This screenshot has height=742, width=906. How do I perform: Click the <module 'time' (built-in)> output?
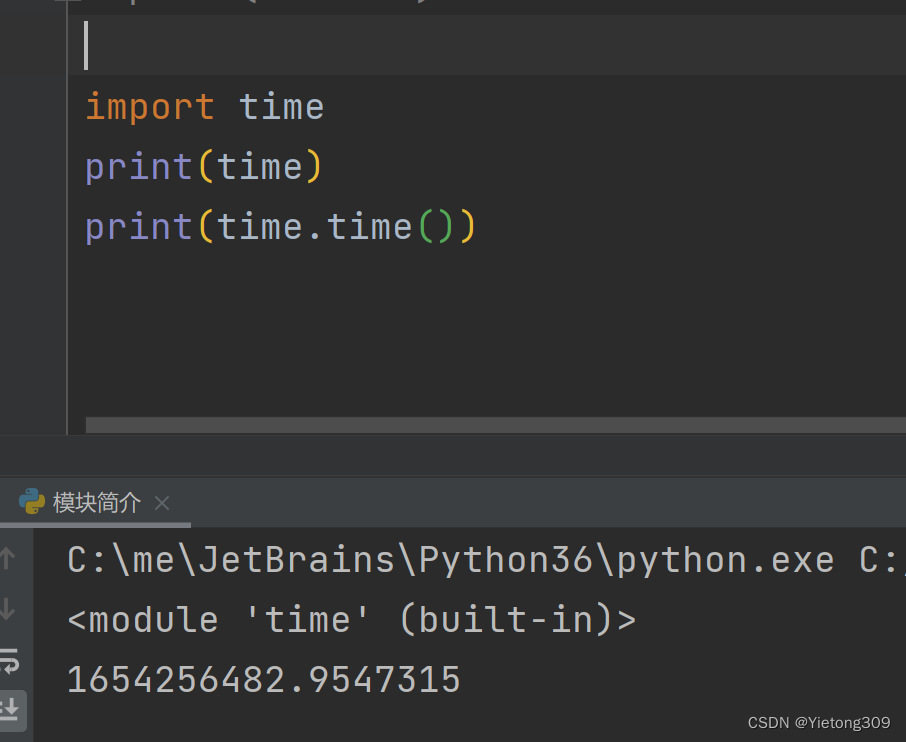(x=351, y=619)
